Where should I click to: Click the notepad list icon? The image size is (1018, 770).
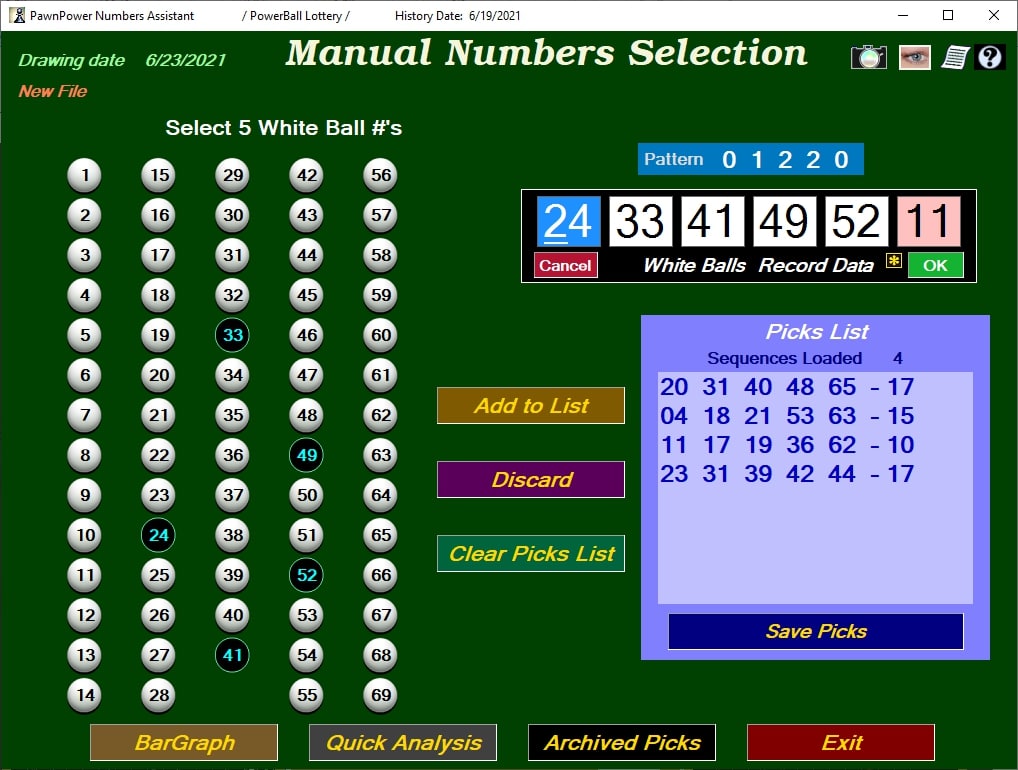click(x=953, y=57)
